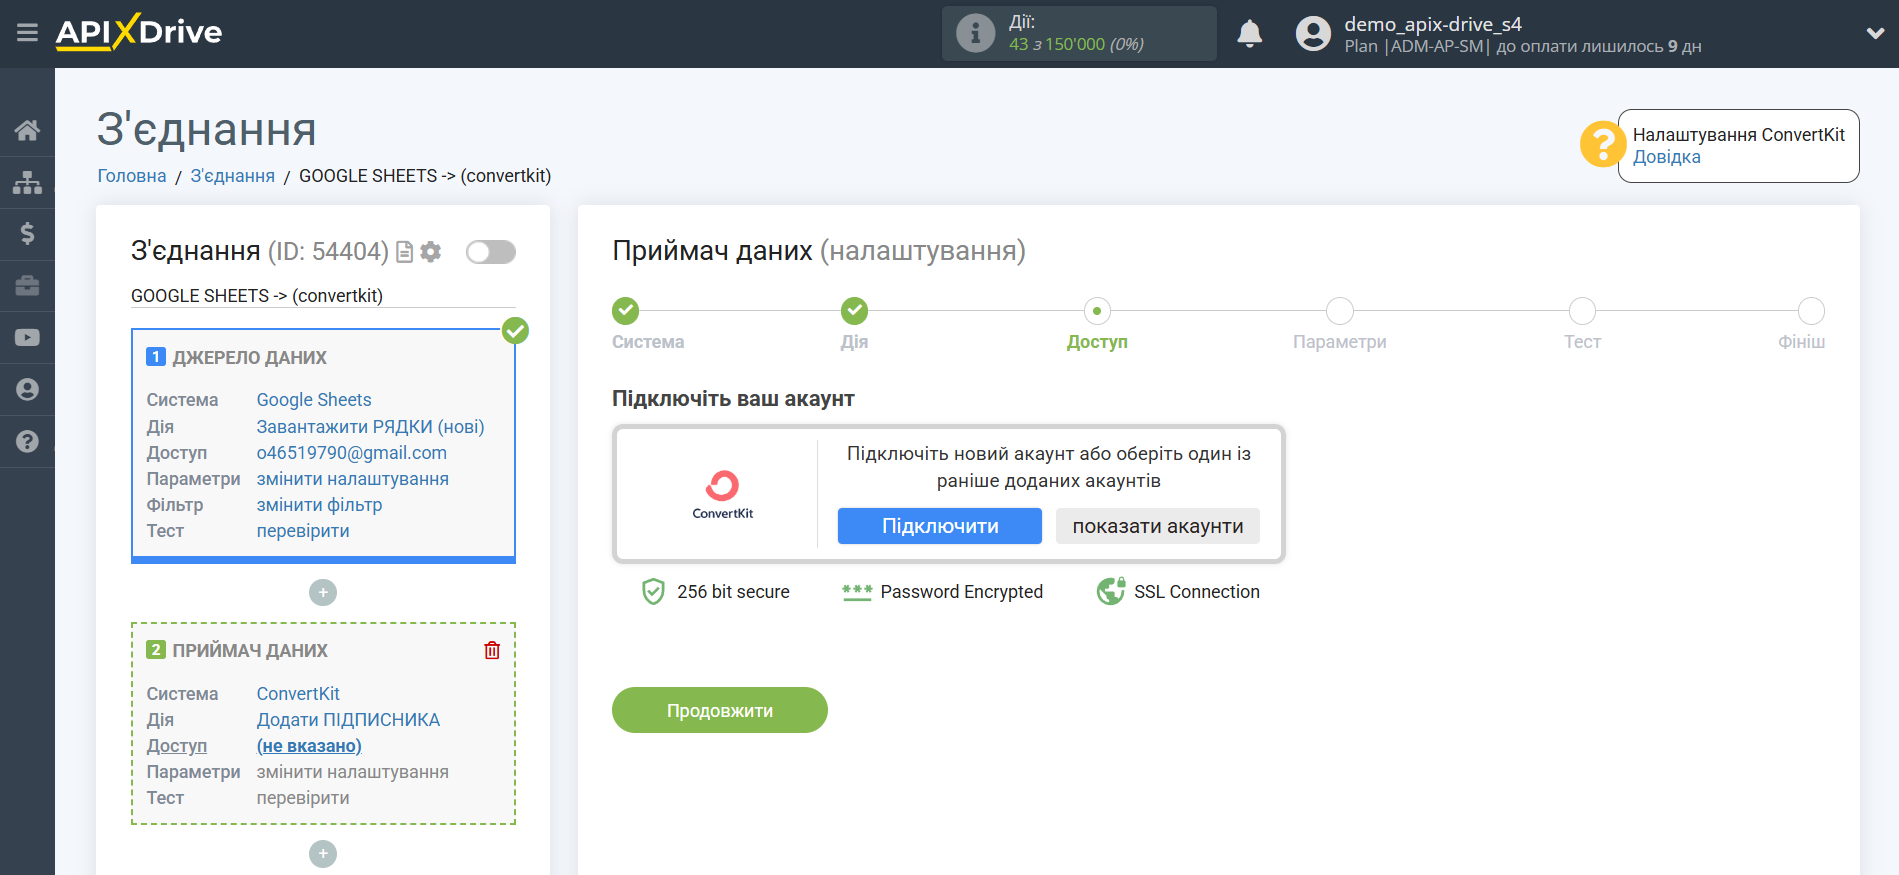
Task: Open the hamburger menu icon
Action: 27,33
